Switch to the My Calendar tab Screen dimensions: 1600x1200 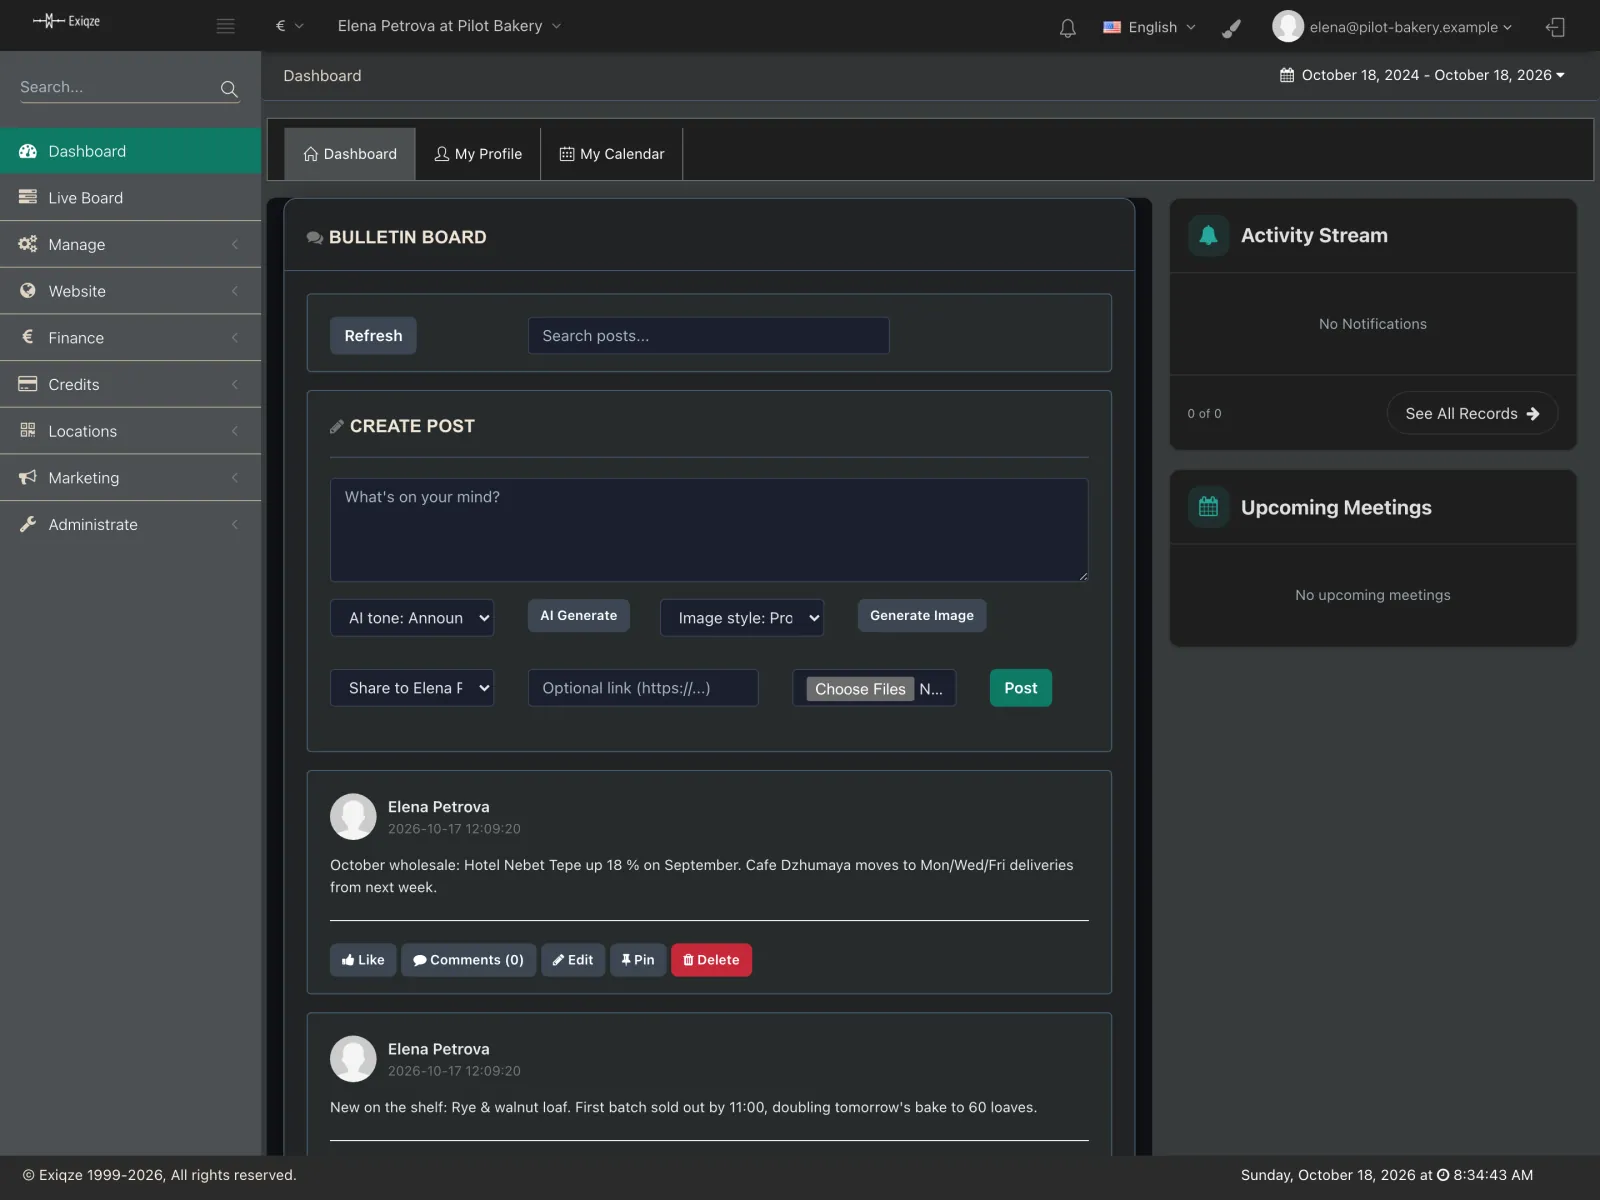tap(612, 154)
